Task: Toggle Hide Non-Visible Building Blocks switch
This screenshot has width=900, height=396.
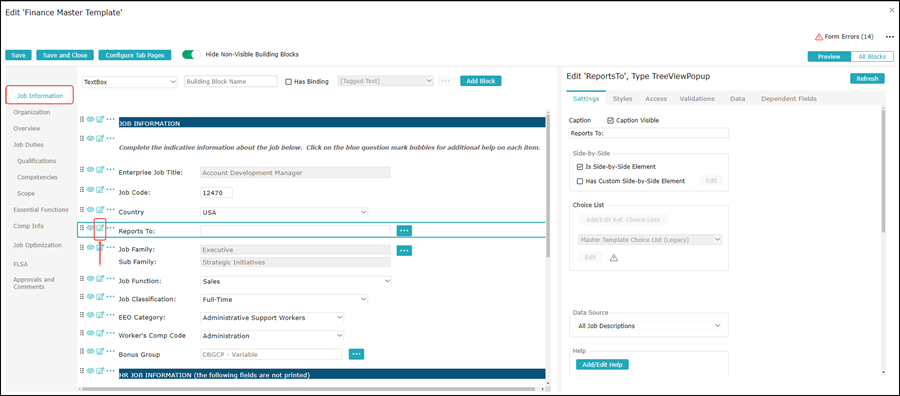Action: point(191,55)
